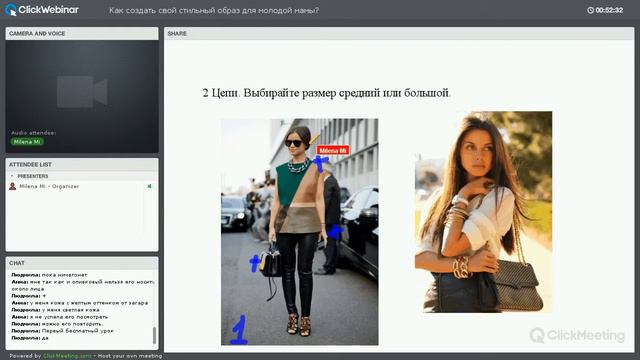
Task: Click the camera placeholder icon
Action: point(82,91)
